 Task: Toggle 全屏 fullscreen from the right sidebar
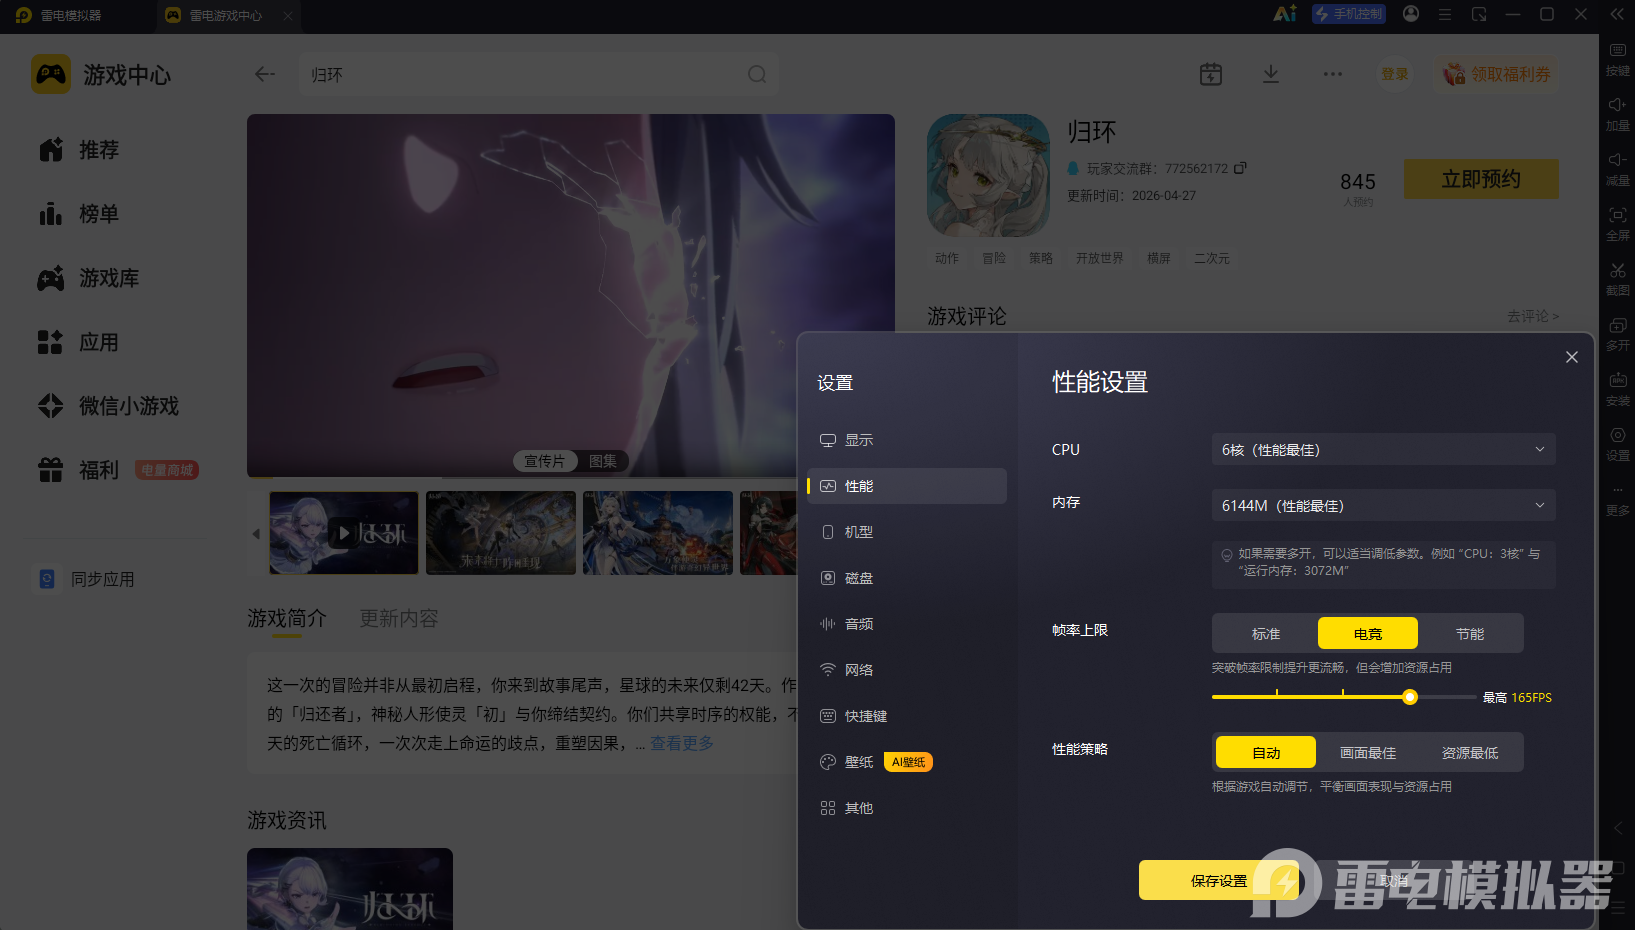(x=1617, y=223)
